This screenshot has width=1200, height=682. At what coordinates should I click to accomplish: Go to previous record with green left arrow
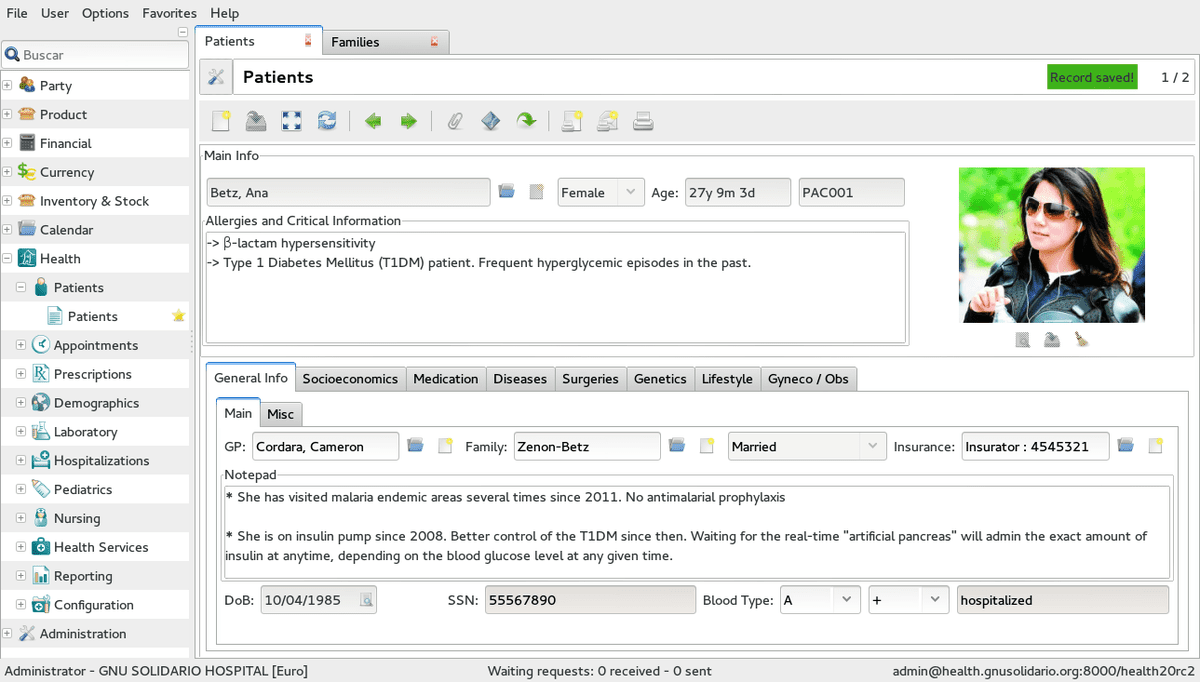[x=373, y=121]
